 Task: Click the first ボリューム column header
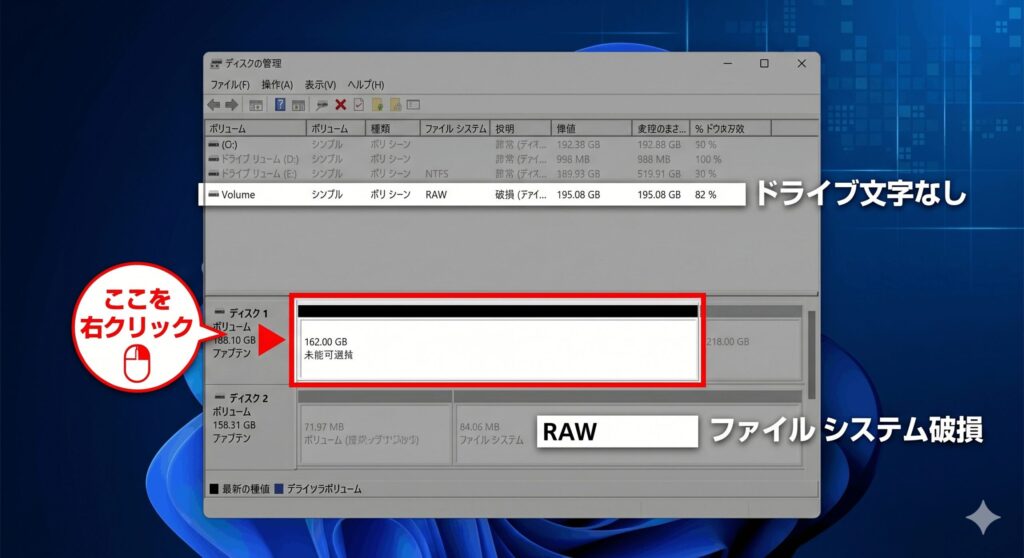pos(255,129)
